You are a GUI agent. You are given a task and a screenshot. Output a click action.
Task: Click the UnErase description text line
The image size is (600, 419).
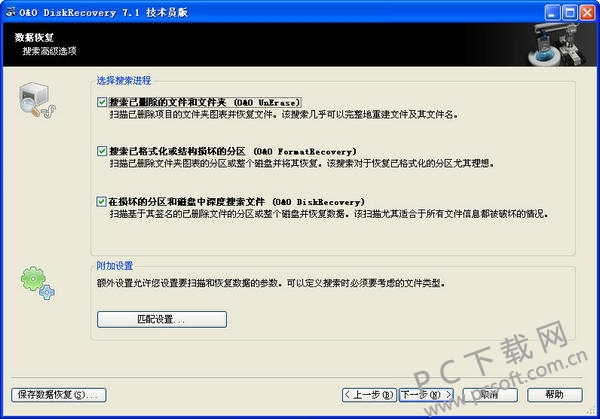[284, 114]
